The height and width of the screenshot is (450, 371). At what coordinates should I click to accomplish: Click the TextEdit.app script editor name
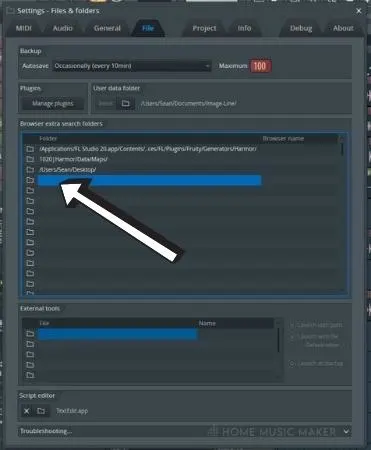click(x=72, y=411)
